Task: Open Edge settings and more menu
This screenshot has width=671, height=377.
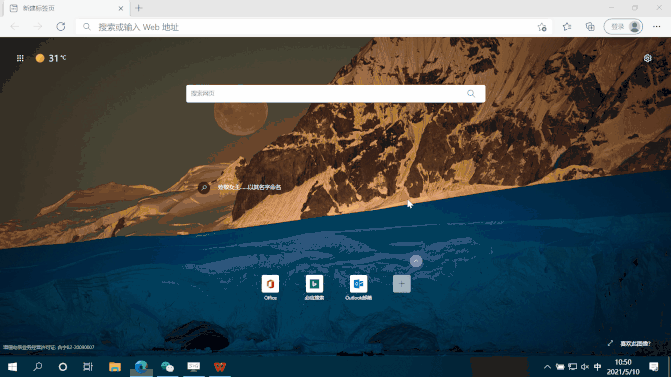Action: (656, 27)
